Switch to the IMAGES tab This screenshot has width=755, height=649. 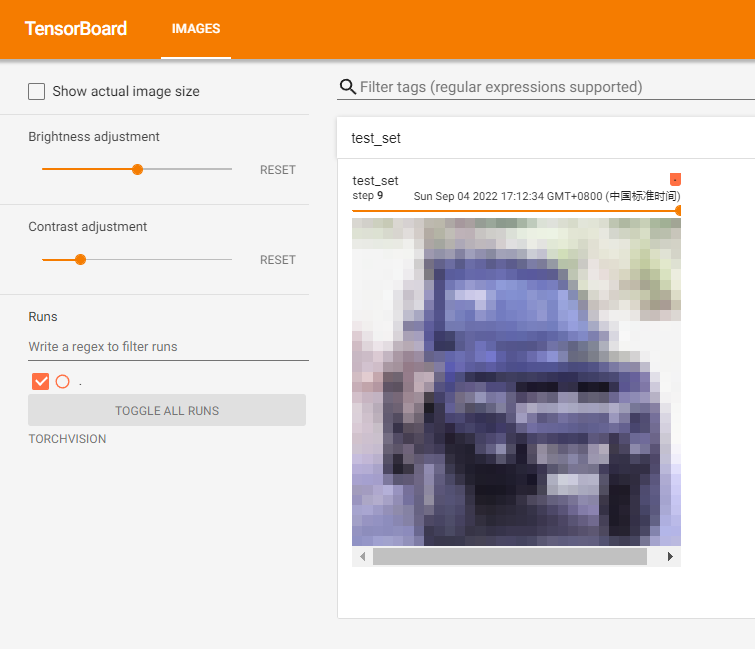click(196, 29)
